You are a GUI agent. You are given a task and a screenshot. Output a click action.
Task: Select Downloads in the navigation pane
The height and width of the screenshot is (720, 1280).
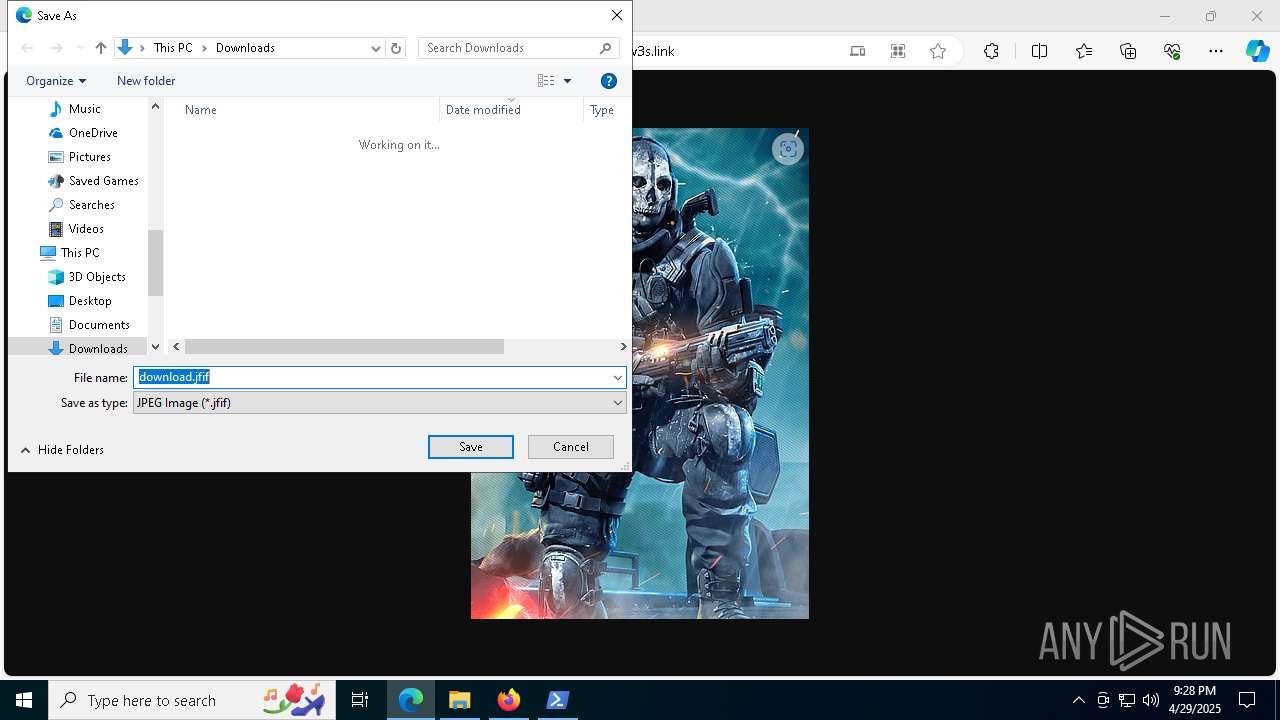point(98,348)
